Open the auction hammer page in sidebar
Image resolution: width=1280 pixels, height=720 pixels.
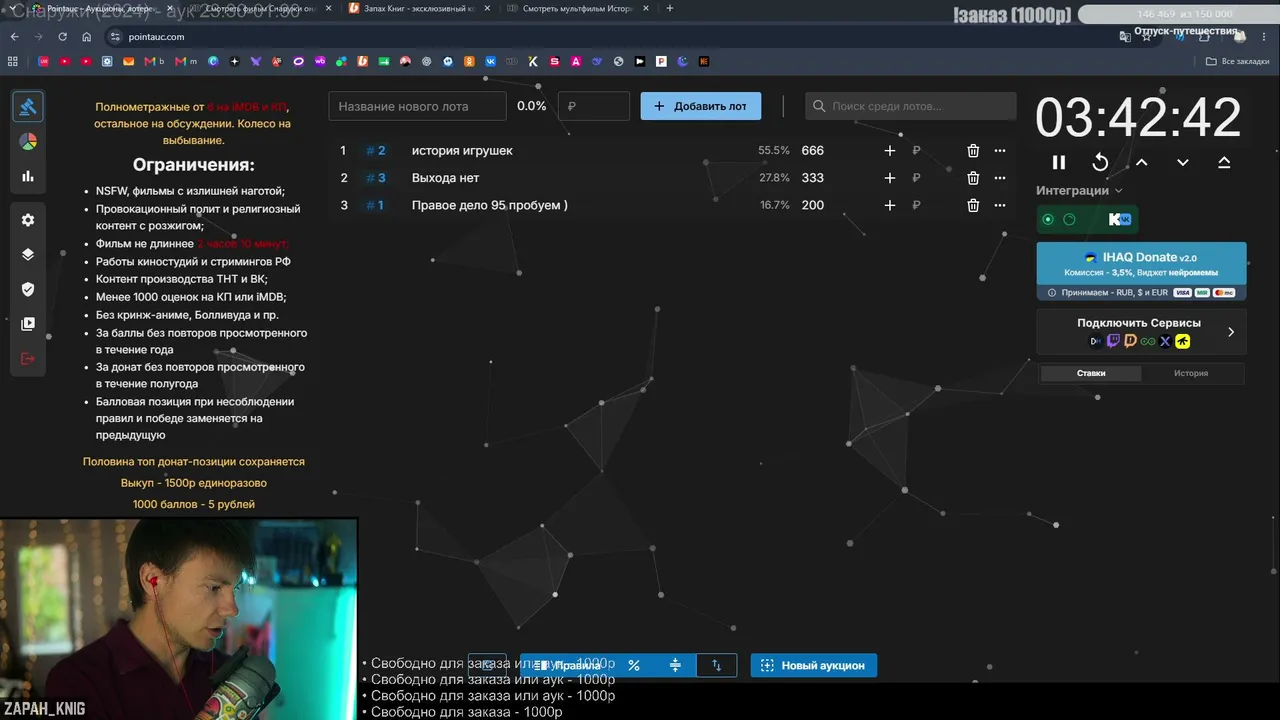[28, 107]
